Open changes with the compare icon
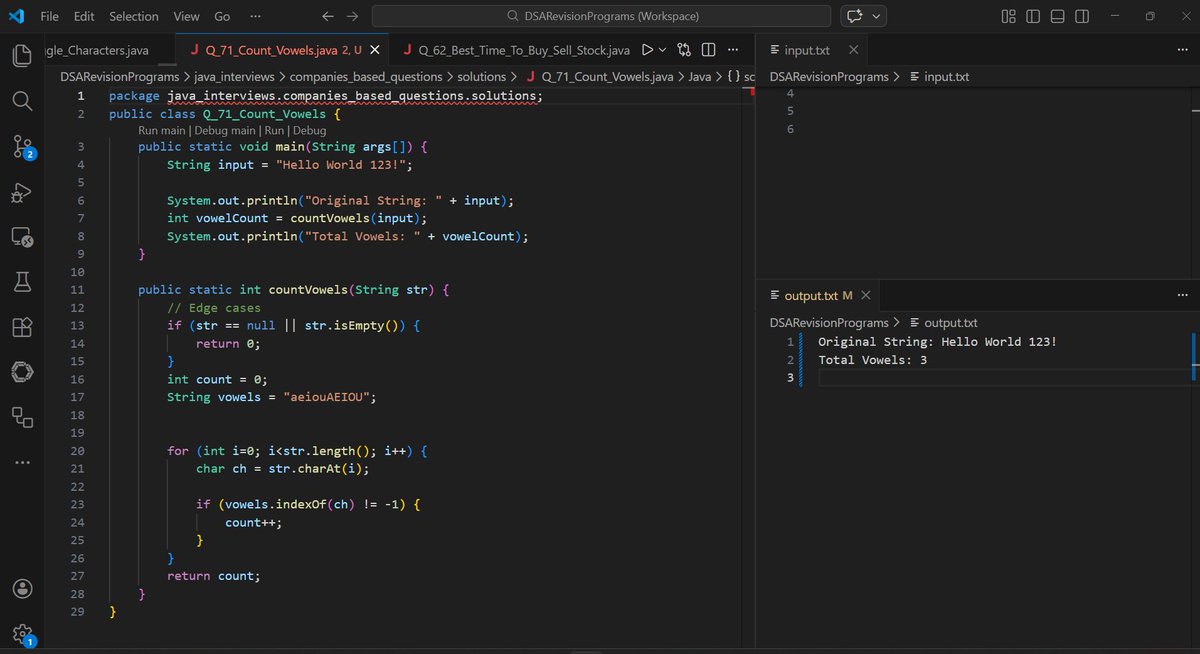 (684, 50)
